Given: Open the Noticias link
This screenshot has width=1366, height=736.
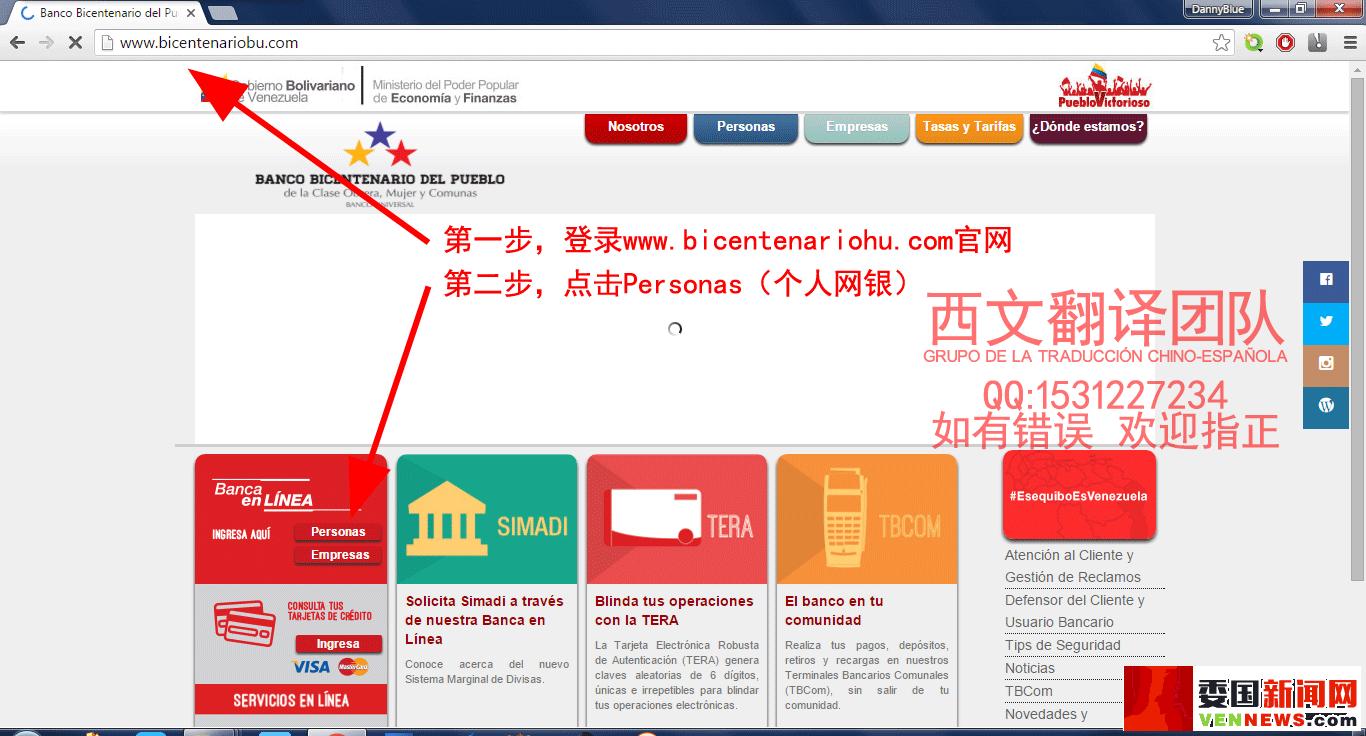Looking at the screenshot, I should (1030, 668).
